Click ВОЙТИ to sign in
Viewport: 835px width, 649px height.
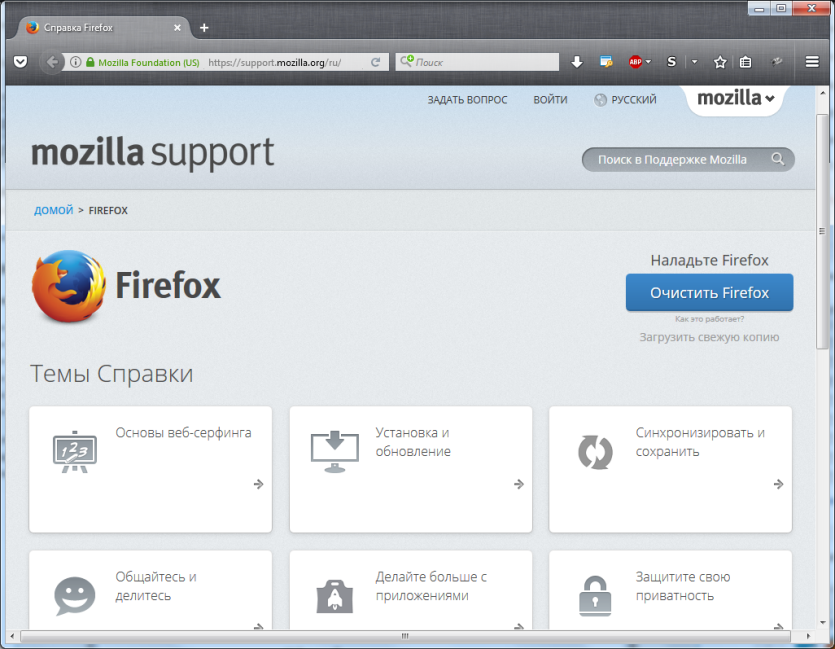(550, 100)
